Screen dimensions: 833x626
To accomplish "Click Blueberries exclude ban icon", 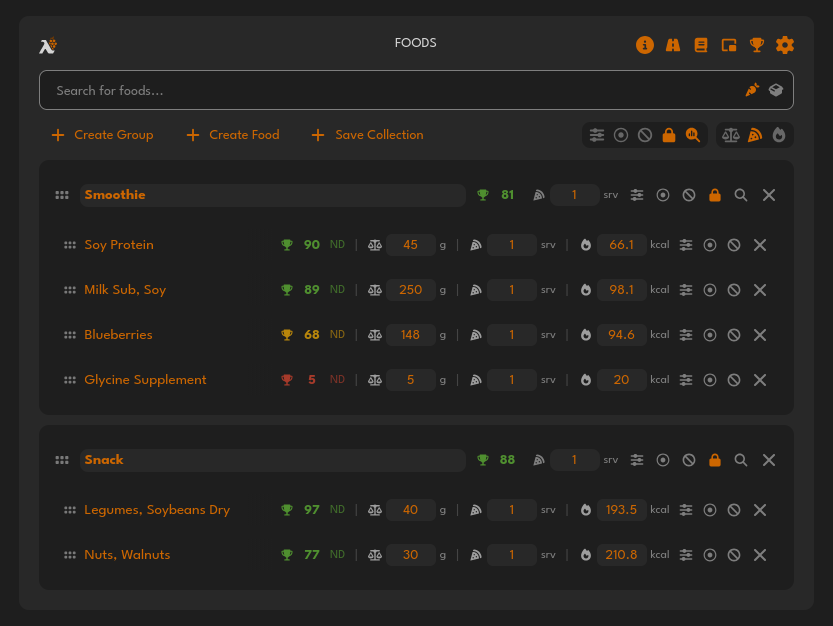I will tap(734, 335).
